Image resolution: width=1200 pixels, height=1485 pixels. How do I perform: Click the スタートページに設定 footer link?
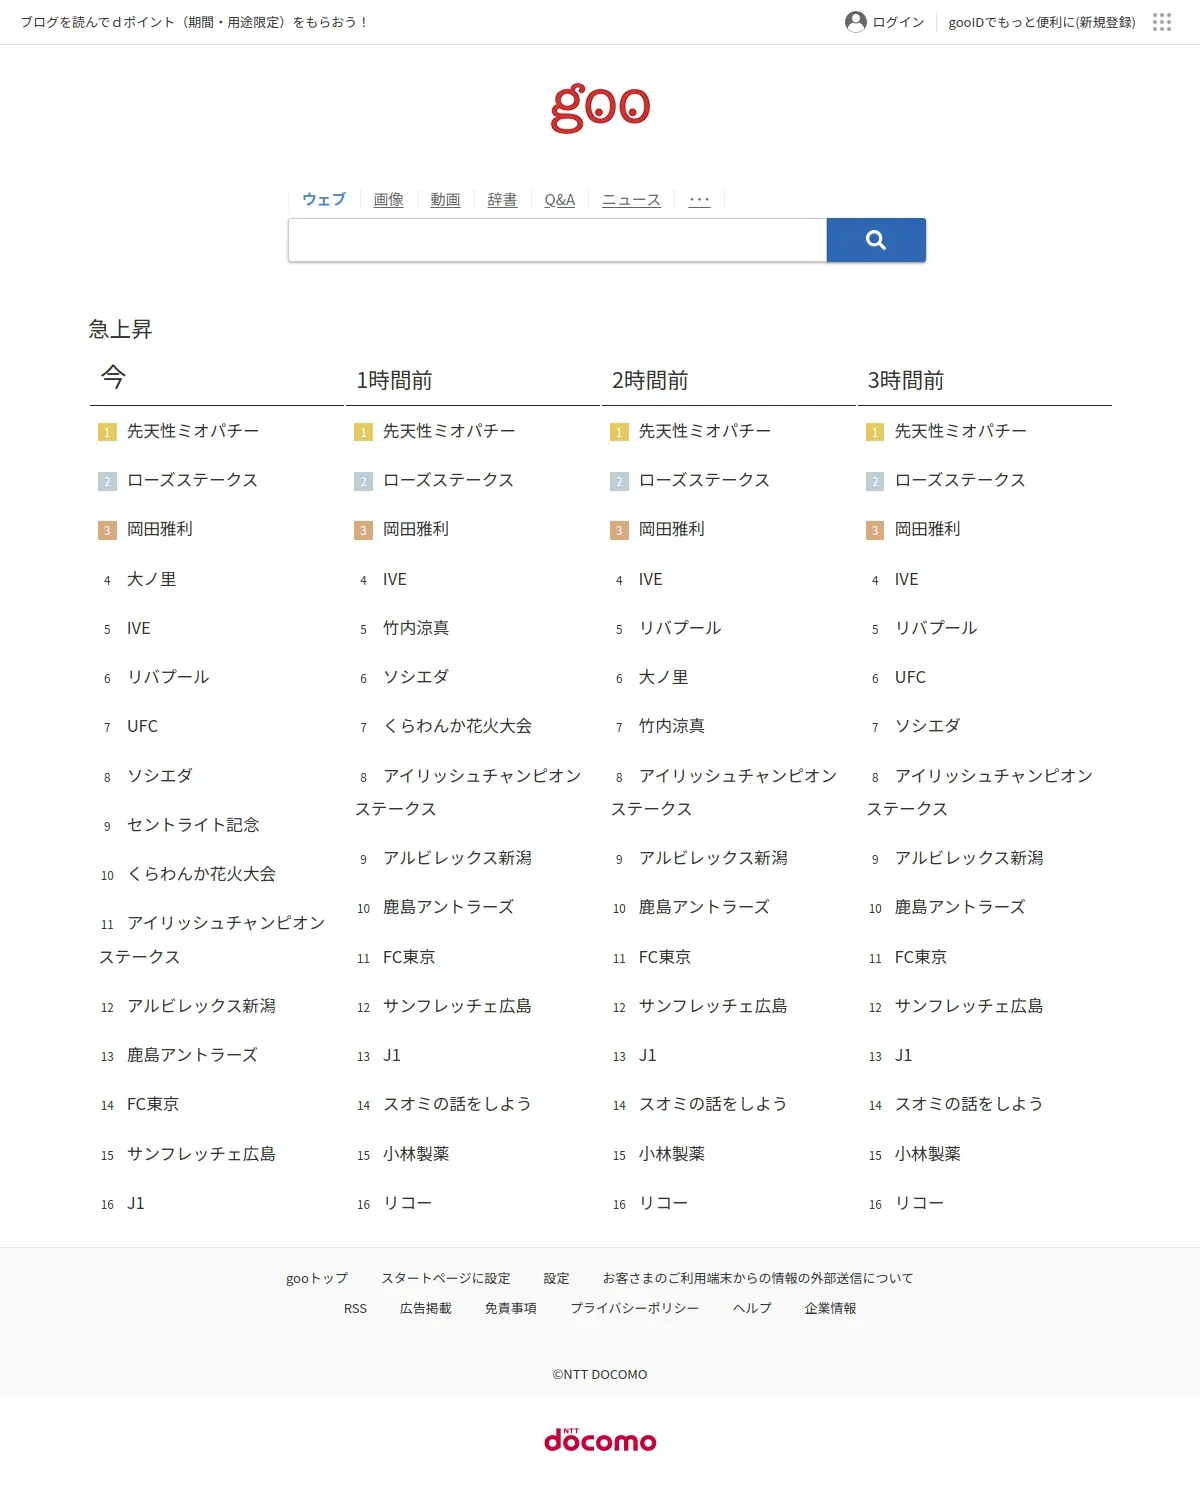point(446,1278)
